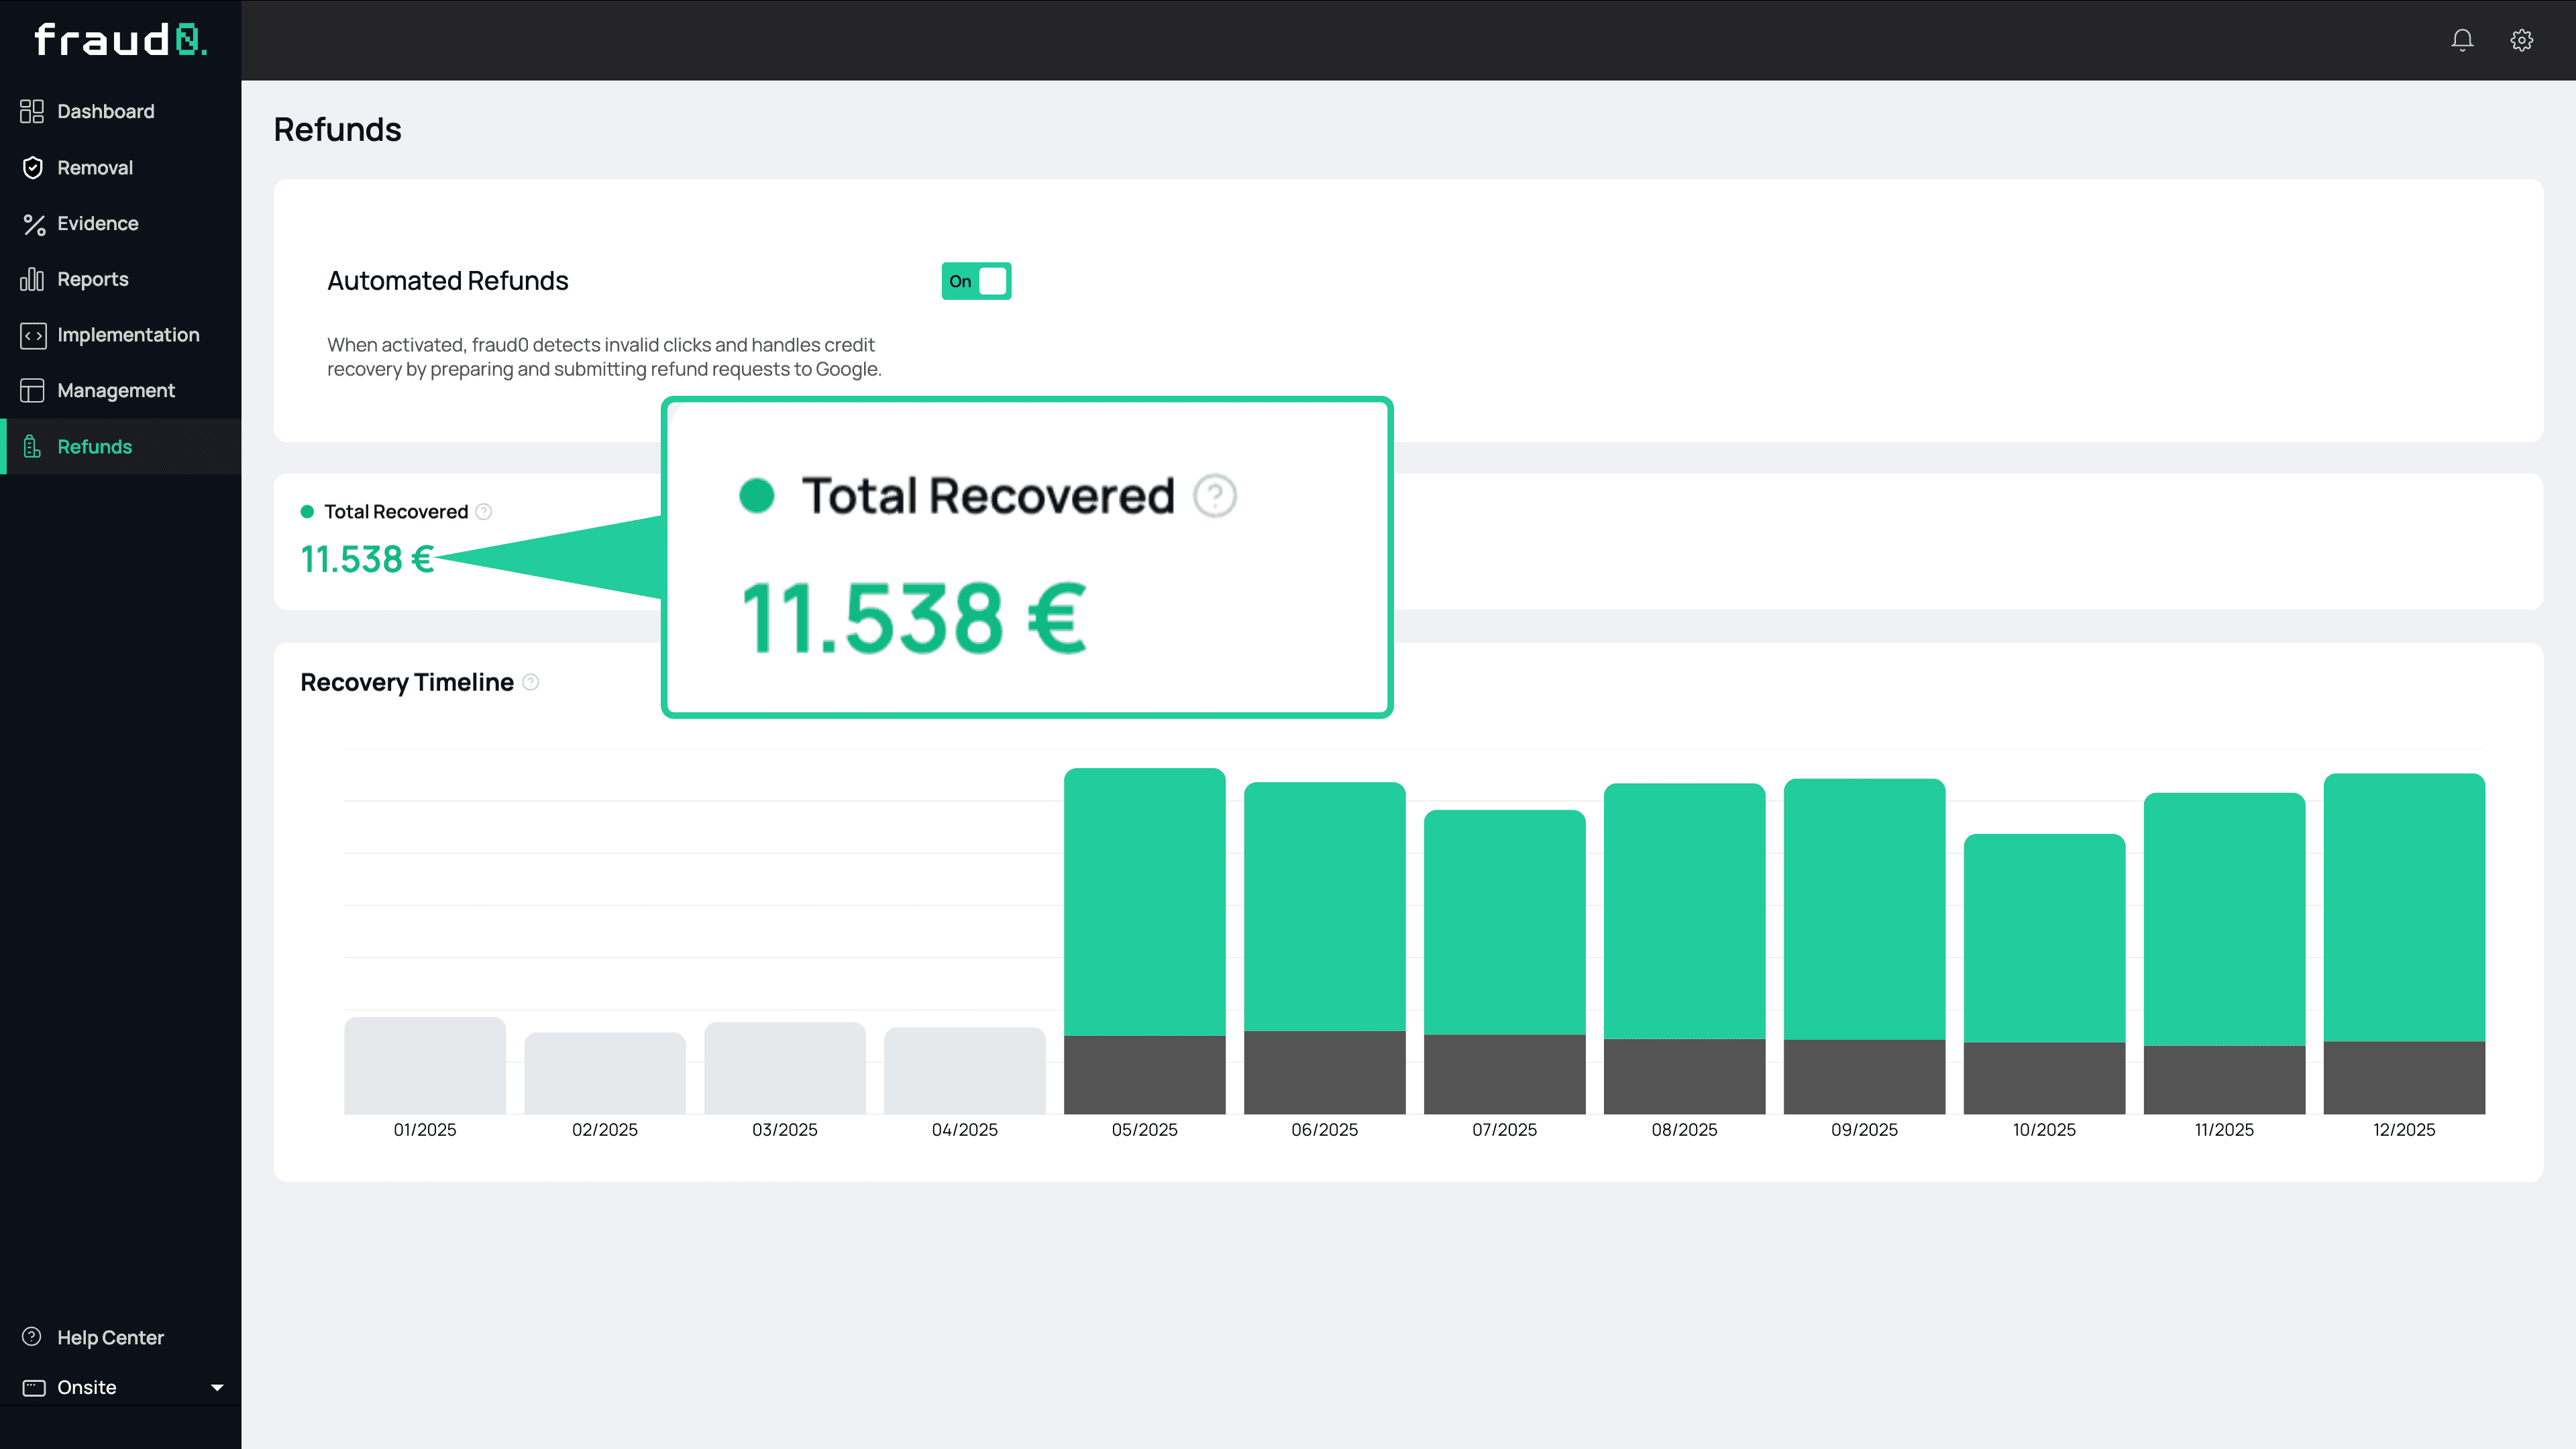Switch to the Refunds page
Screen dimensions: 2576x1449
pos(94,446)
